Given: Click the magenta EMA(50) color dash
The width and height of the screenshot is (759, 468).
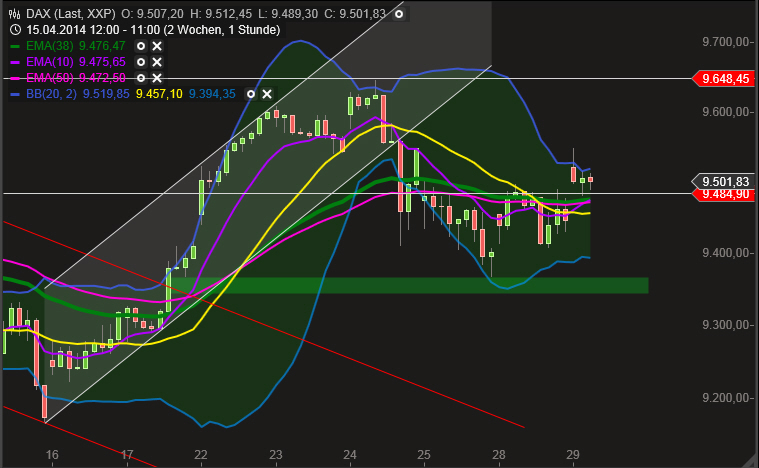Looking at the screenshot, I should pyautogui.click(x=15, y=78).
